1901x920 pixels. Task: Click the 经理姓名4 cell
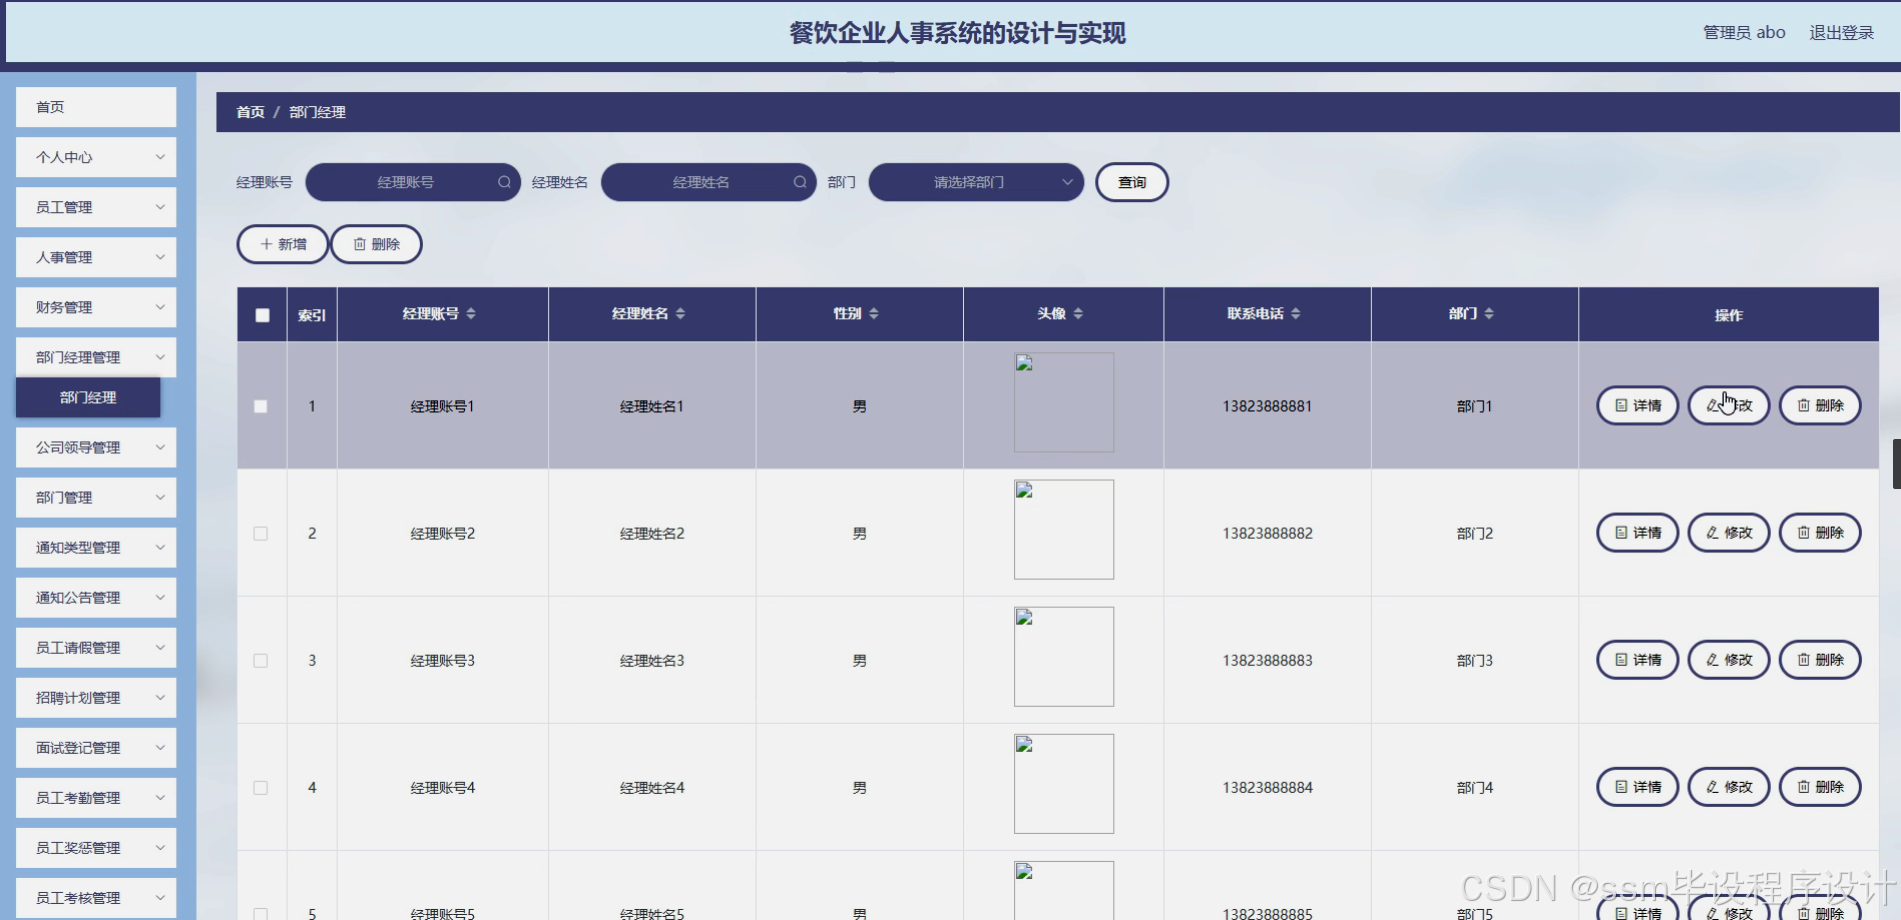(652, 787)
